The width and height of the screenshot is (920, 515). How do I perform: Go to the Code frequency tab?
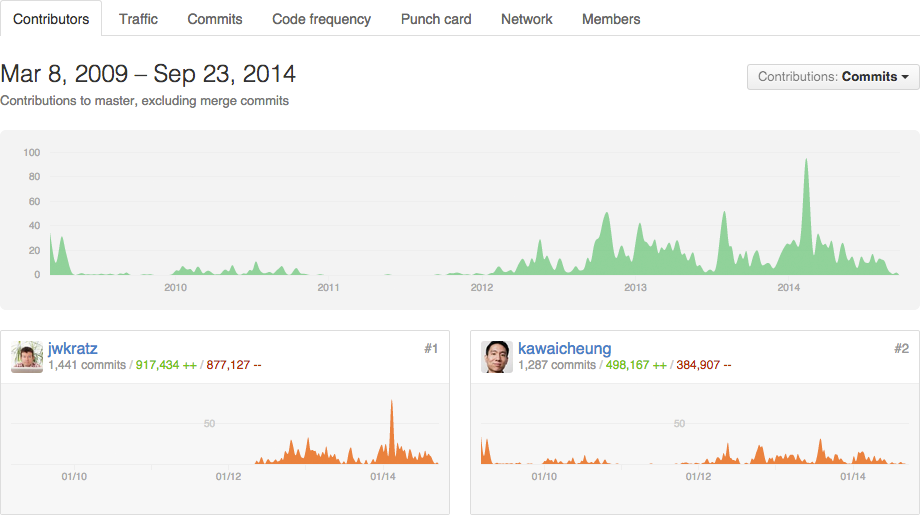pos(322,19)
